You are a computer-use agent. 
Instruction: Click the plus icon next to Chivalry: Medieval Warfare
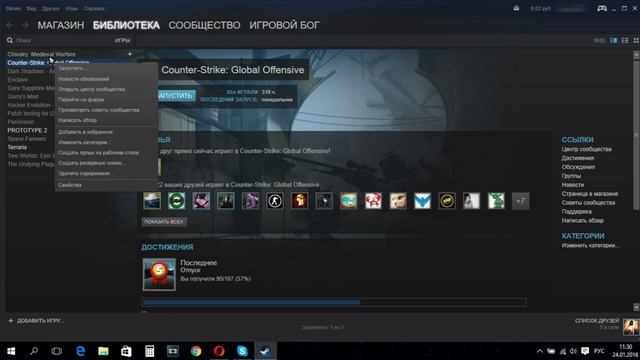pyautogui.click(x=130, y=54)
